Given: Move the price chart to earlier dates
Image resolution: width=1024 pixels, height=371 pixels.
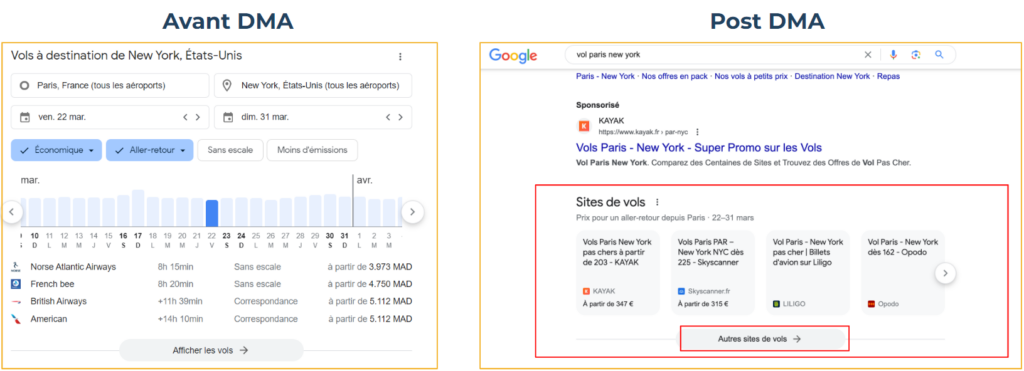Looking at the screenshot, I should tap(12, 212).
